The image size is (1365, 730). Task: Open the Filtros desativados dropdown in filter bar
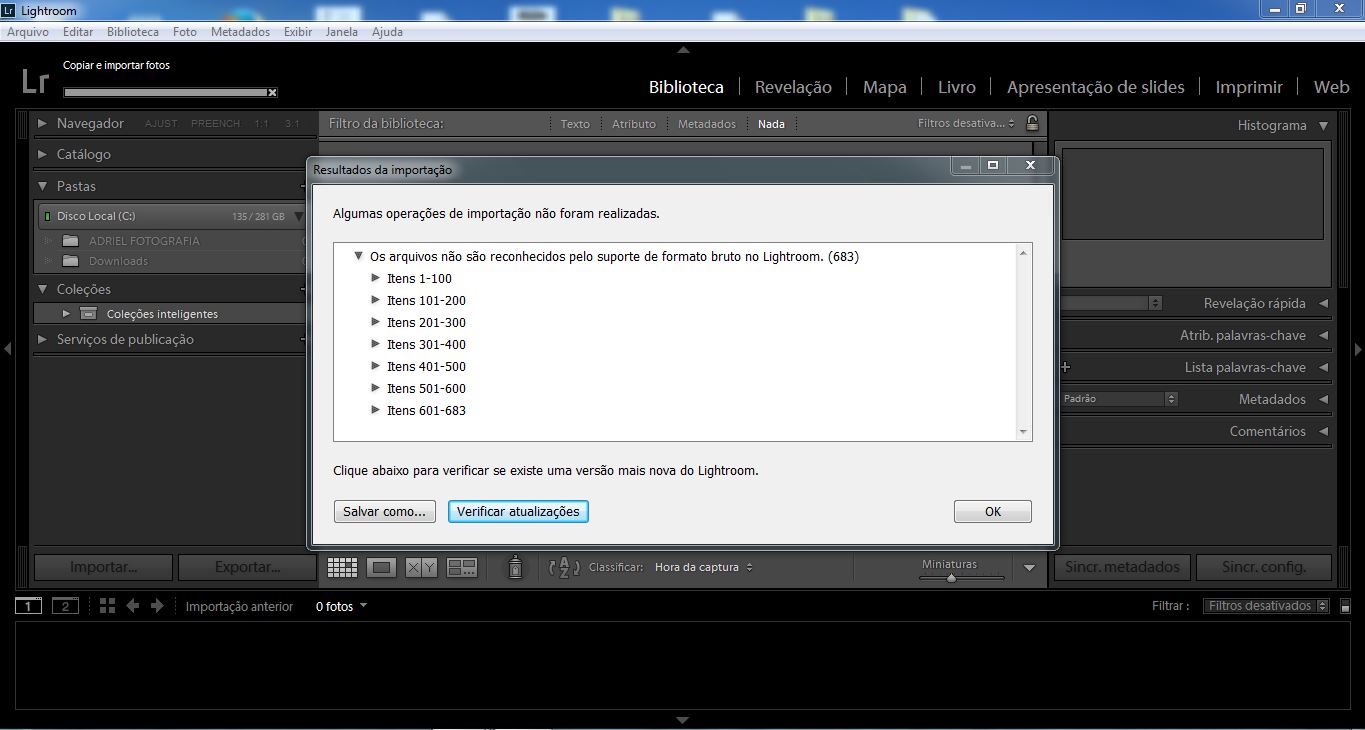click(966, 123)
